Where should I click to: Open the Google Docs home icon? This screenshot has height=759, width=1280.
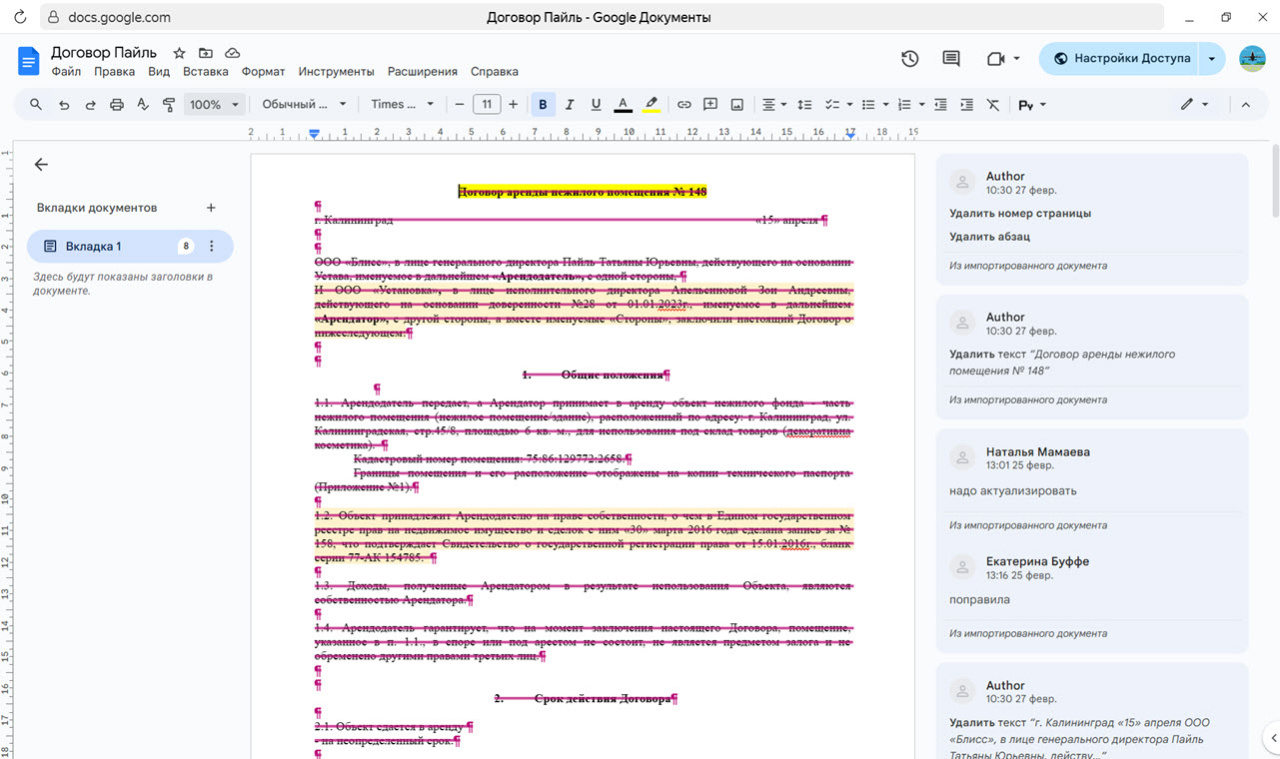(x=29, y=61)
